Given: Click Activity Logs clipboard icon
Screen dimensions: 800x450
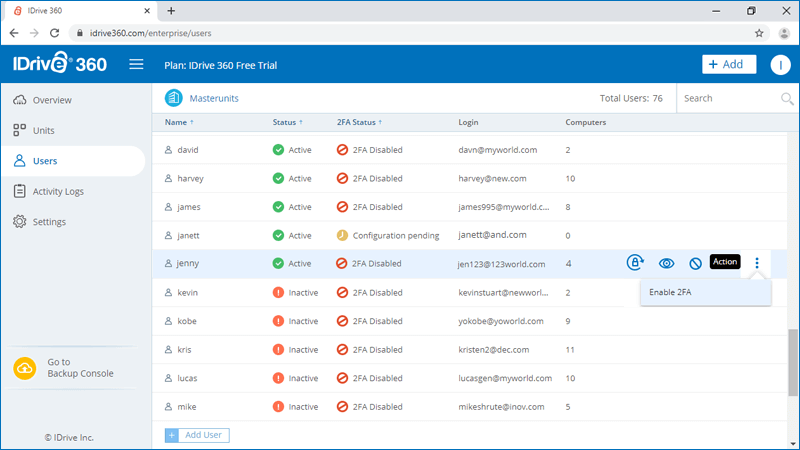Looking at the screenshot, I should point(19,191).
